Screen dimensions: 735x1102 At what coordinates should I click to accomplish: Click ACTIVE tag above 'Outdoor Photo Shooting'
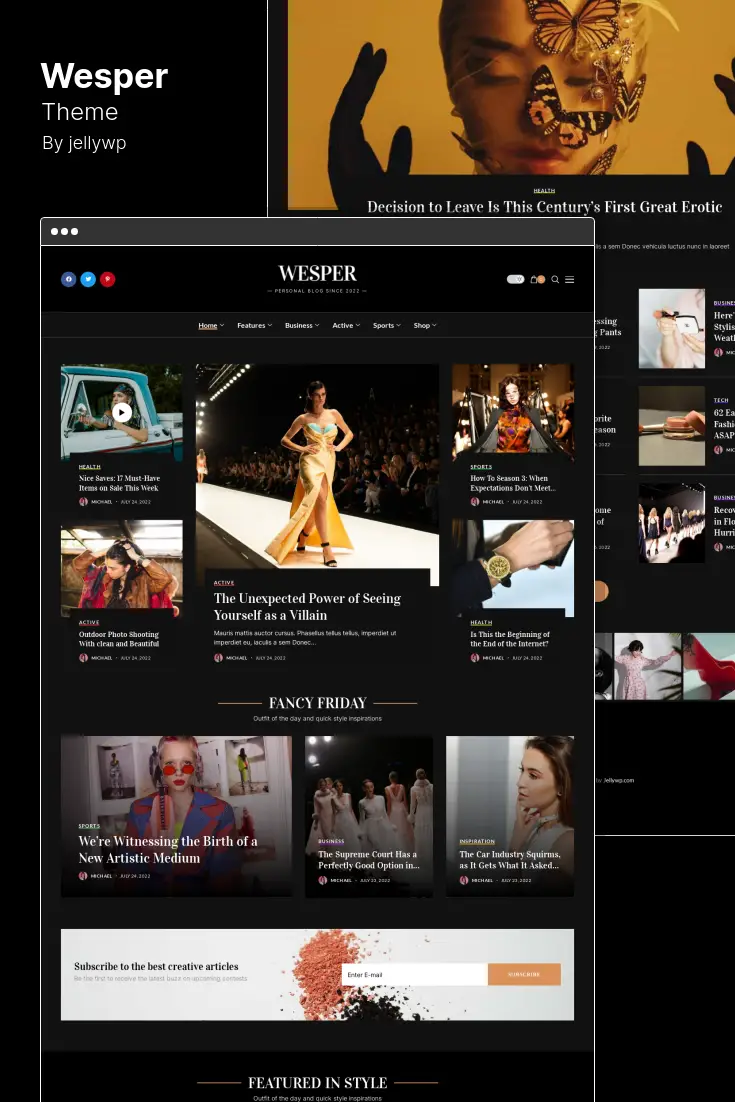coord(89,623)
